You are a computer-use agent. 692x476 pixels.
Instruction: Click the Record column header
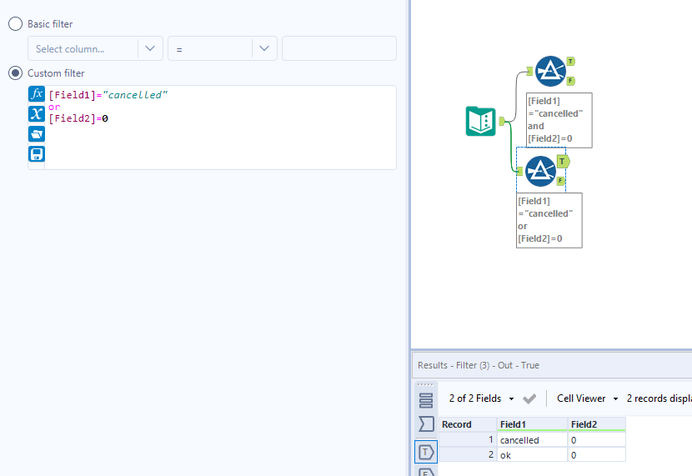(x=468, y=424)
